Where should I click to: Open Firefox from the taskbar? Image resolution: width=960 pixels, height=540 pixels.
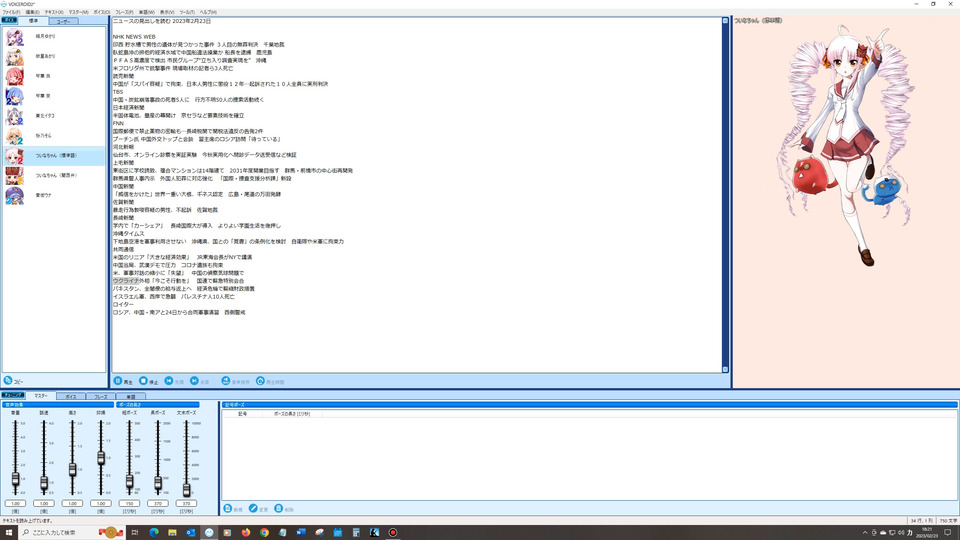click(246, 532)
